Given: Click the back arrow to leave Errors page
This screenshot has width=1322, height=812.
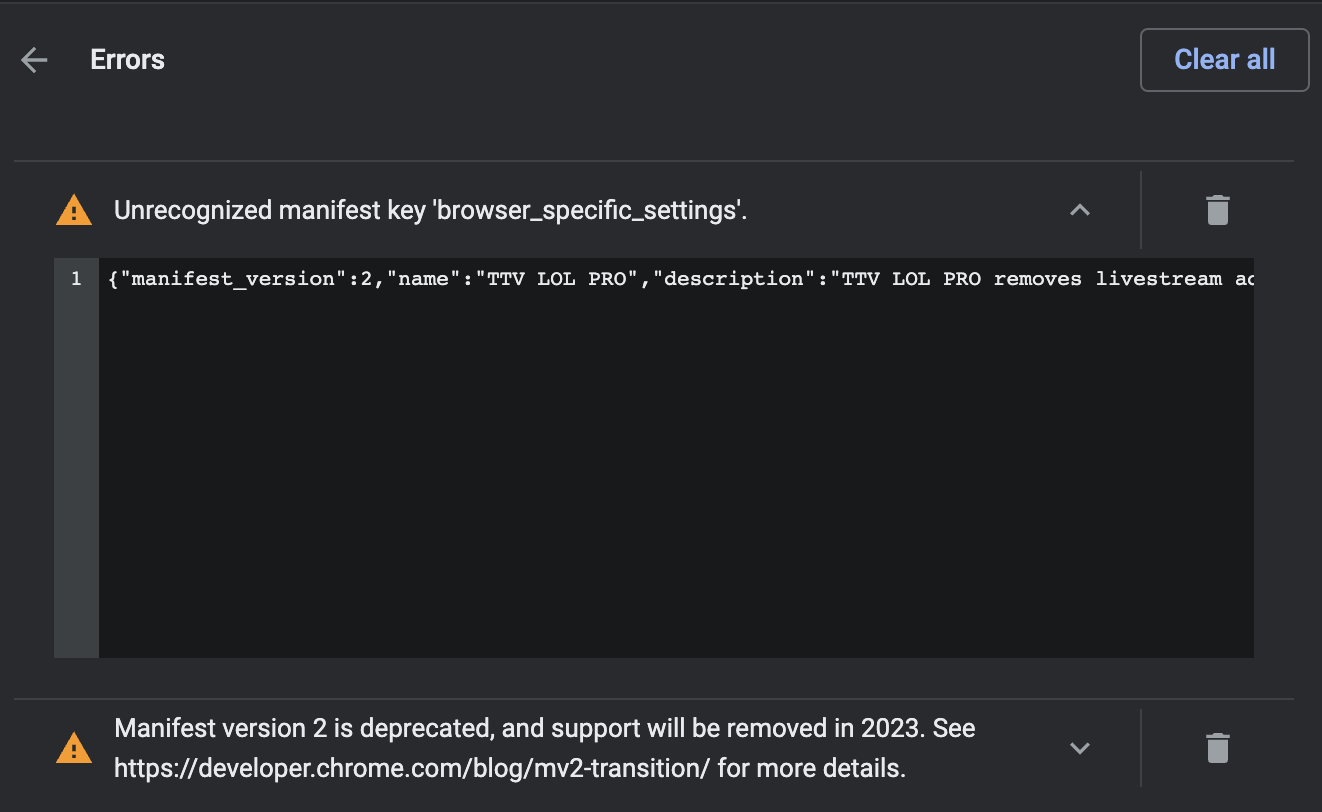Looking at the screenshot, I should click(x=33, y=59).
